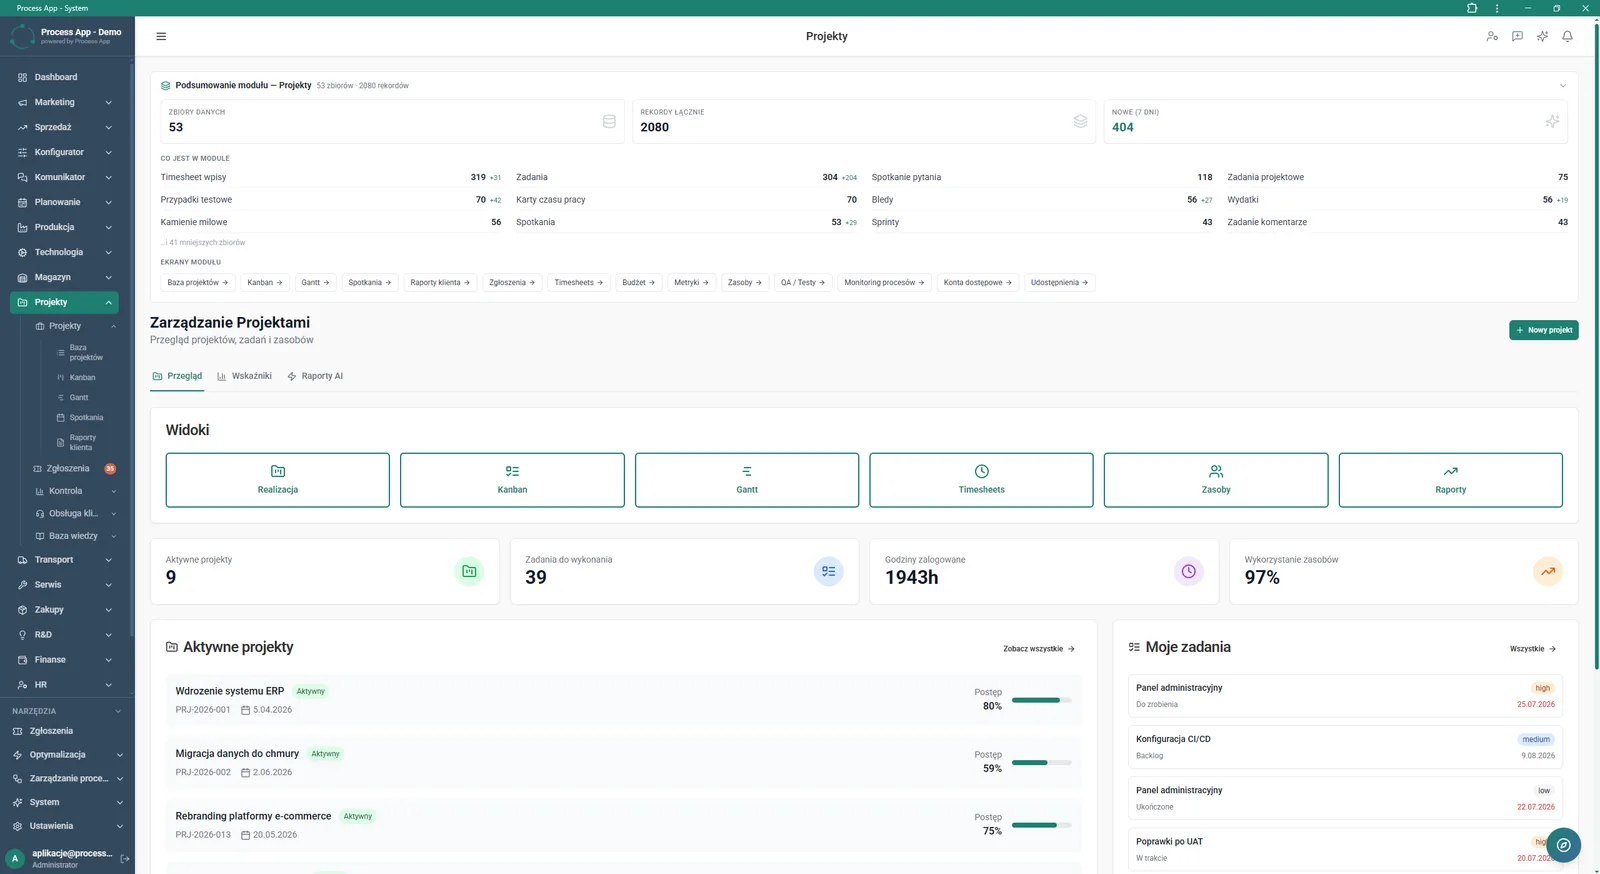
Task: Expand the Konfigurator sidebar section
Action: 65,152
